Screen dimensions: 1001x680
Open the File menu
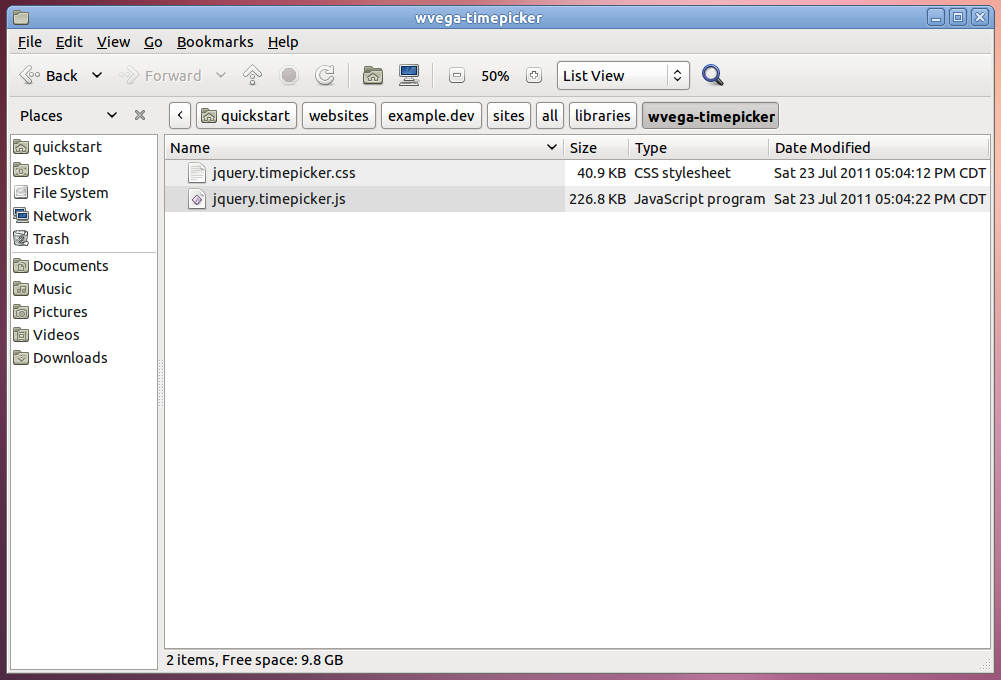29,42
